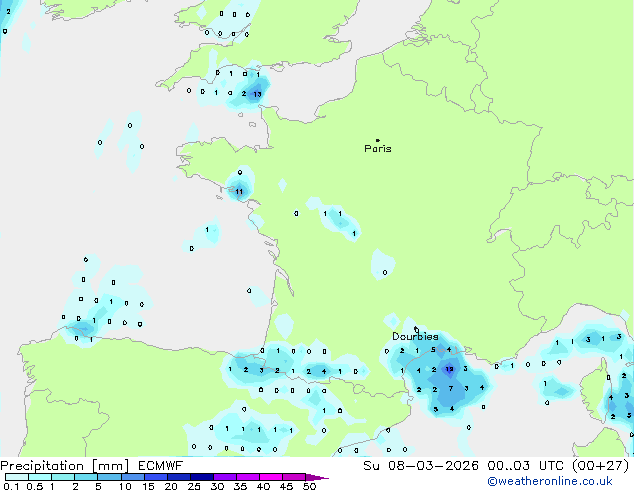Click the Dourbies location label
This screenshot has width=634, height=490.
(x=415, y=336)
